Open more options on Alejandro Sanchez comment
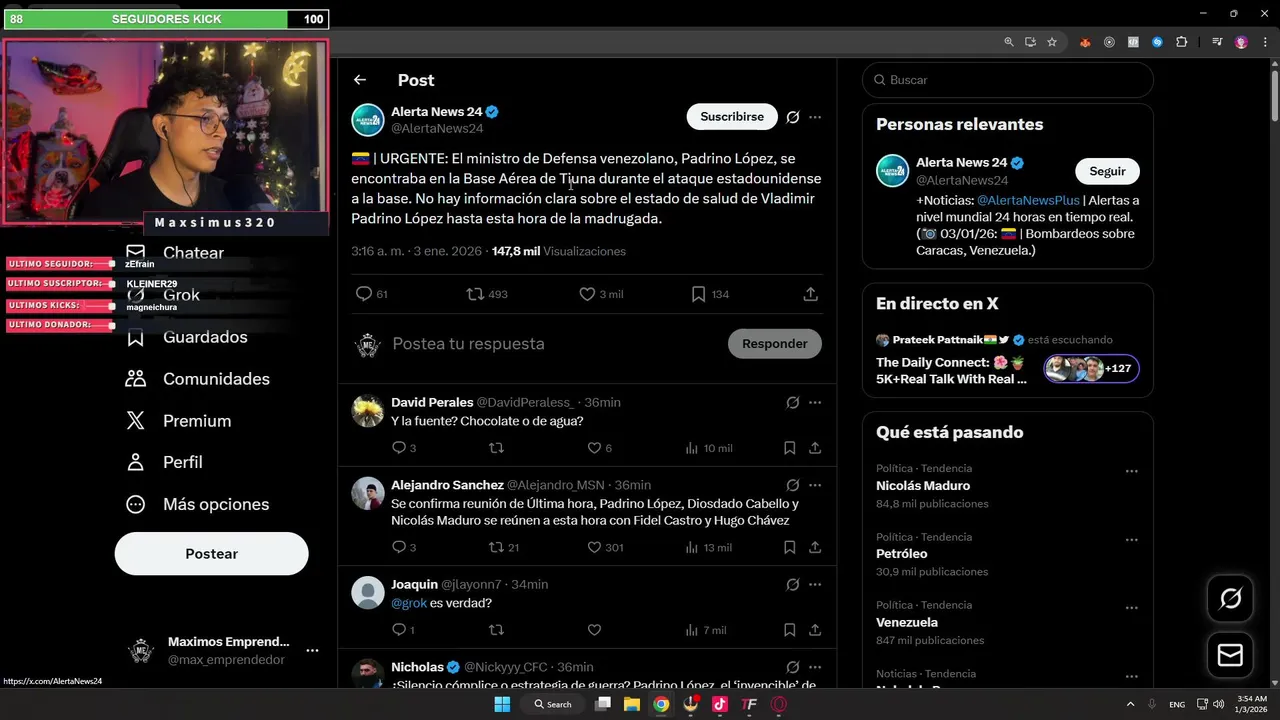Screen dimensions: 1280x720 (x=815, y=485)
